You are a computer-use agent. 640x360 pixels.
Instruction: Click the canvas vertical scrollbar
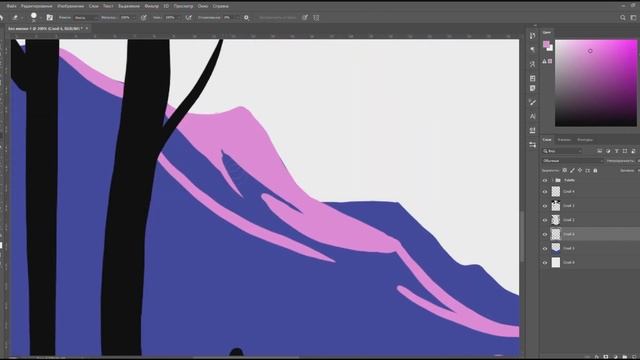click(522, 237)
